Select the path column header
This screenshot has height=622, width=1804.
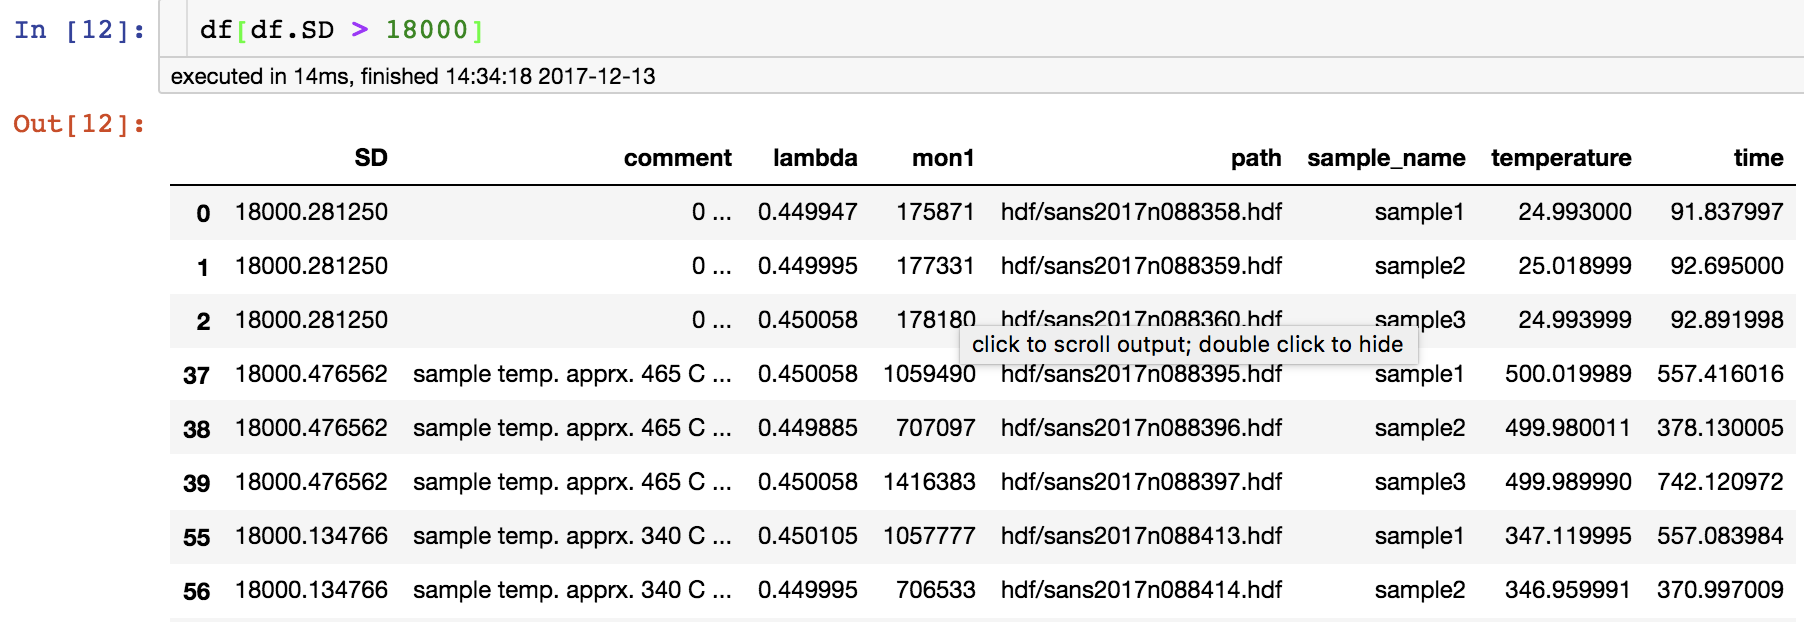[1256, 158]
